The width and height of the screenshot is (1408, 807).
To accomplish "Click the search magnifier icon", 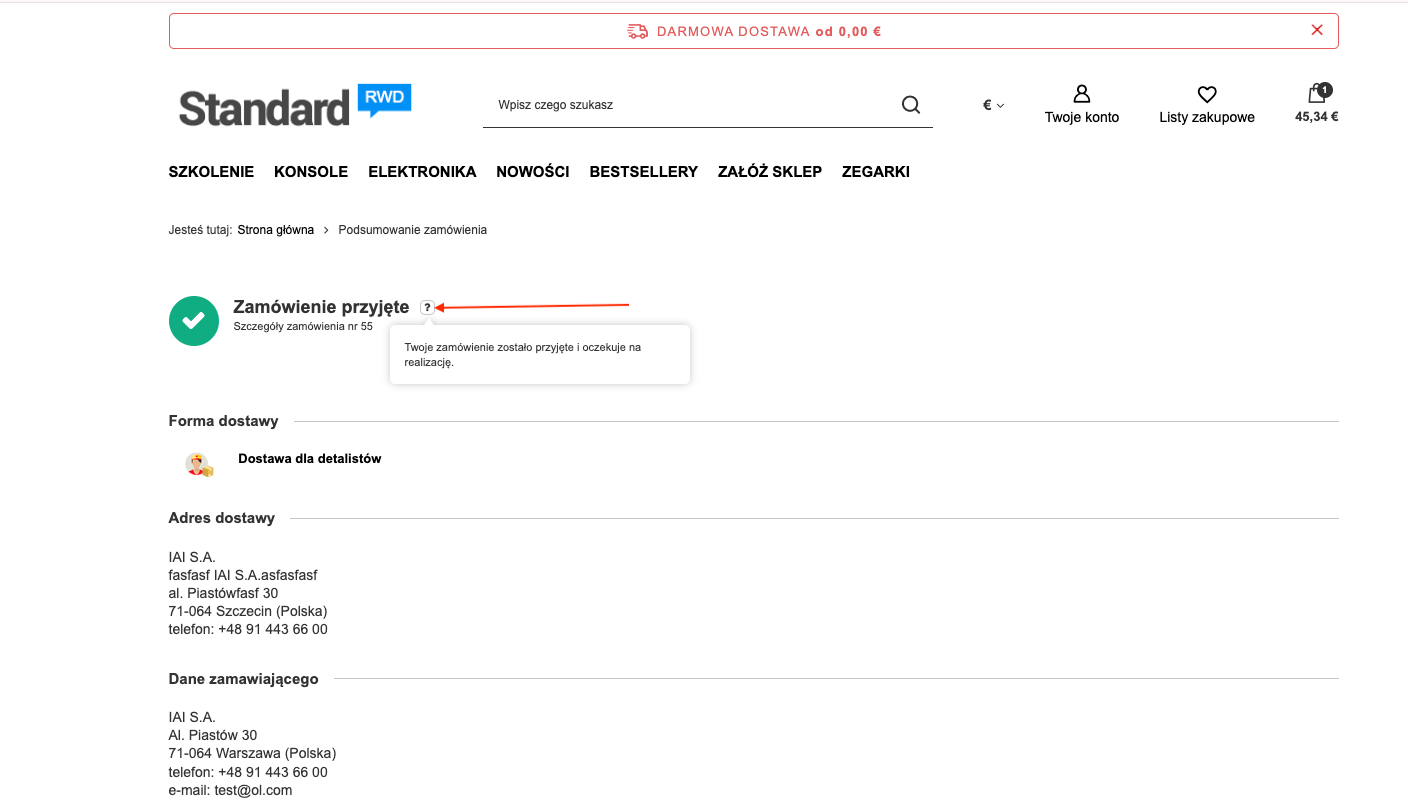I will (910, 105).
